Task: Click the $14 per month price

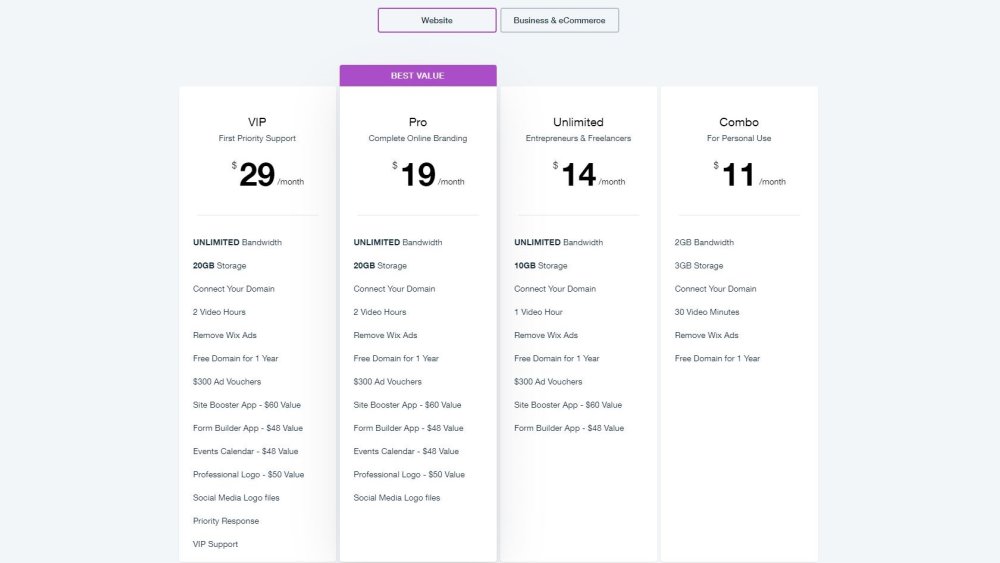Action: [589, 175]
